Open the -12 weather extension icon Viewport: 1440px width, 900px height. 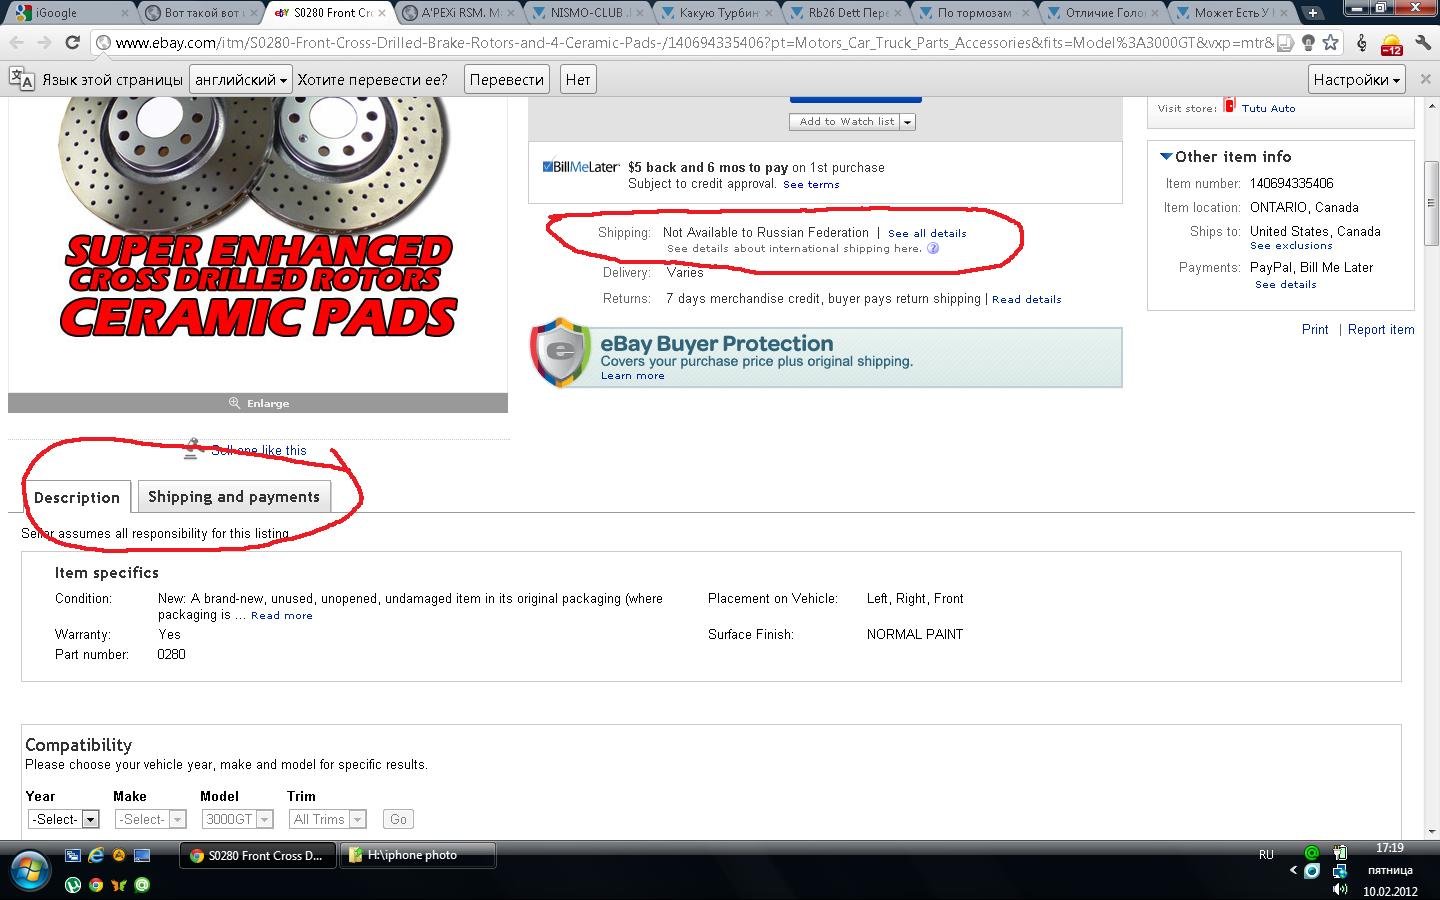pyautogui.click(x=1391, y=44)
